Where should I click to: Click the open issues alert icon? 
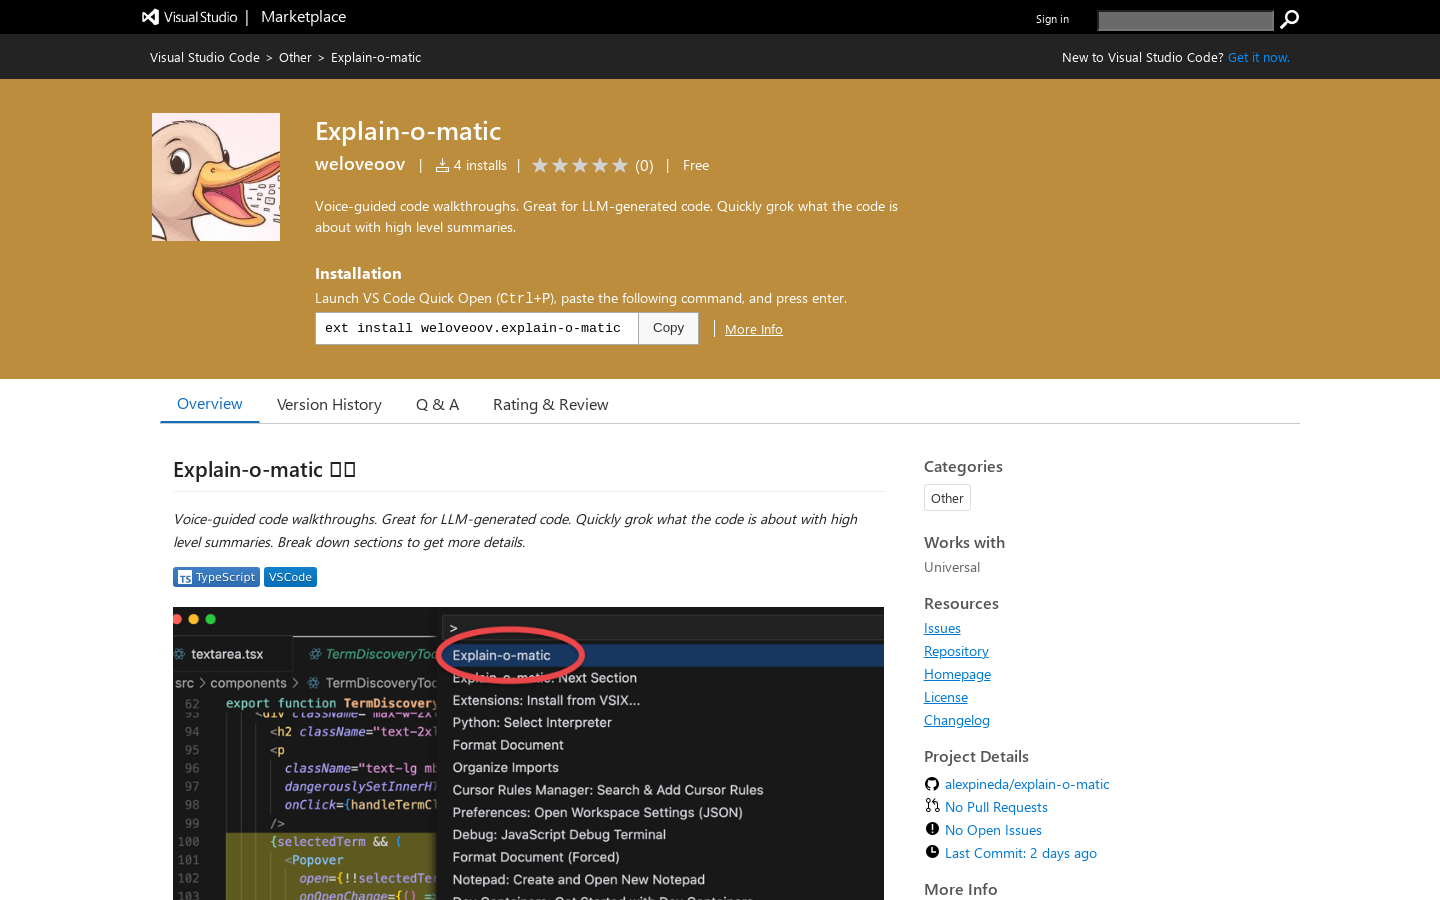point(932,829)
